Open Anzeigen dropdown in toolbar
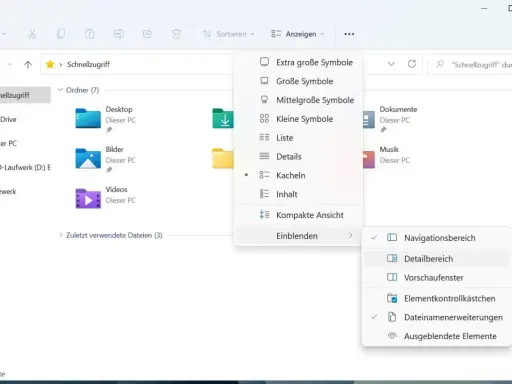 297,34
